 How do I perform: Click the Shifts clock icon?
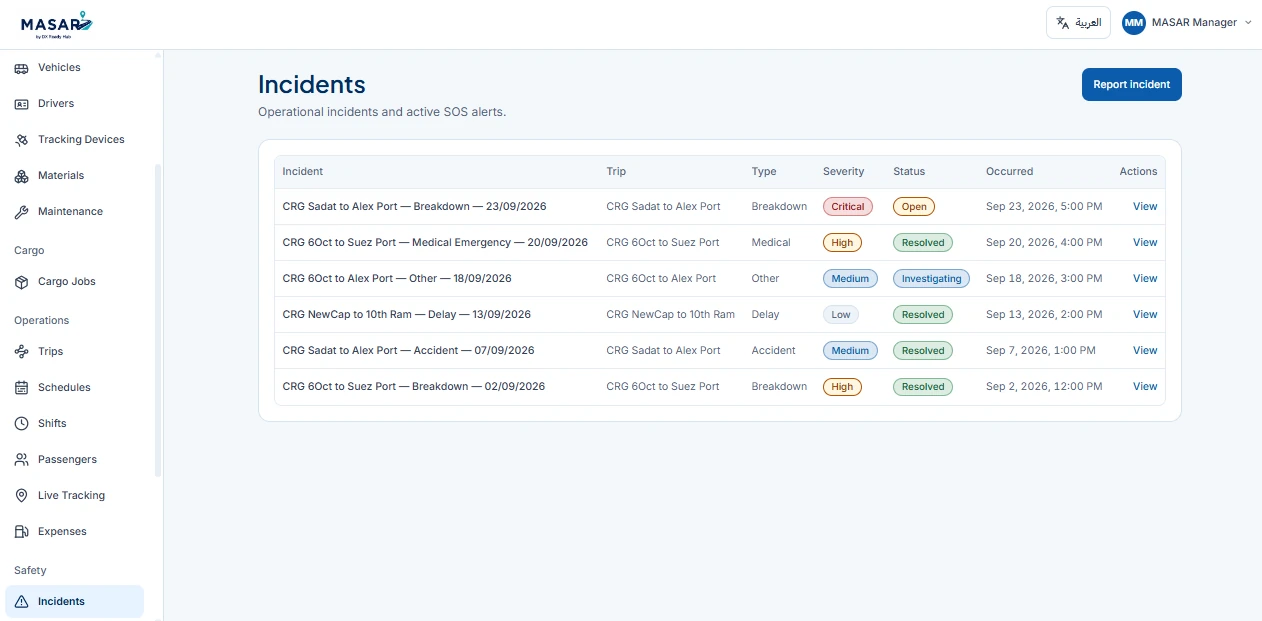coord(21,424)
